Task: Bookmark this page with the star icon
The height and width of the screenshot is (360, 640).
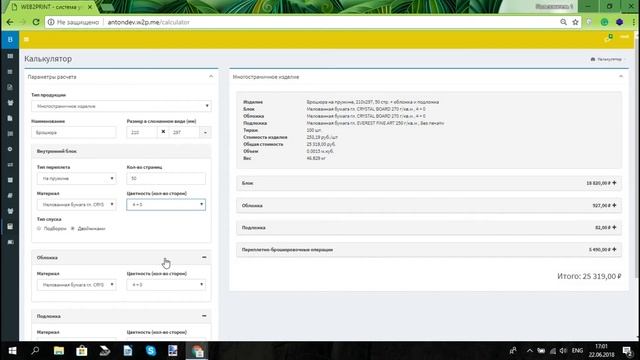Action: (x=576, y=22)
